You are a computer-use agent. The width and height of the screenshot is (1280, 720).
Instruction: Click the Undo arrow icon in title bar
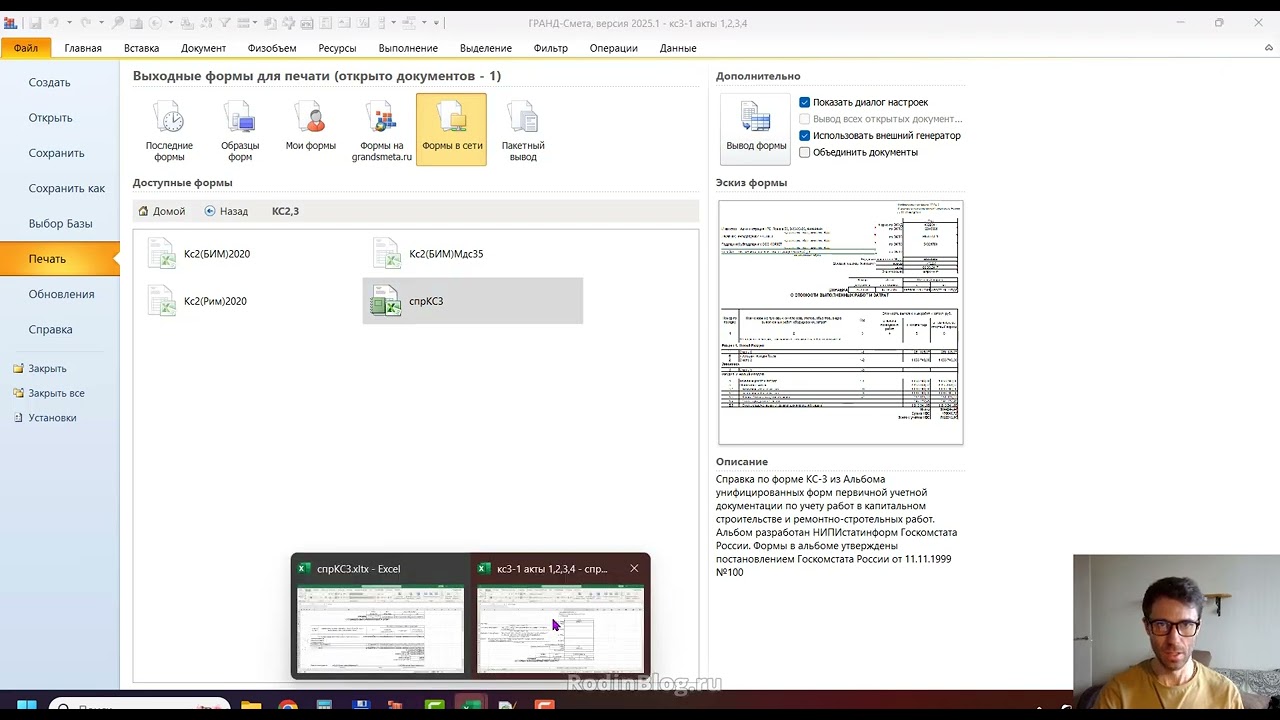click(55, 23)
